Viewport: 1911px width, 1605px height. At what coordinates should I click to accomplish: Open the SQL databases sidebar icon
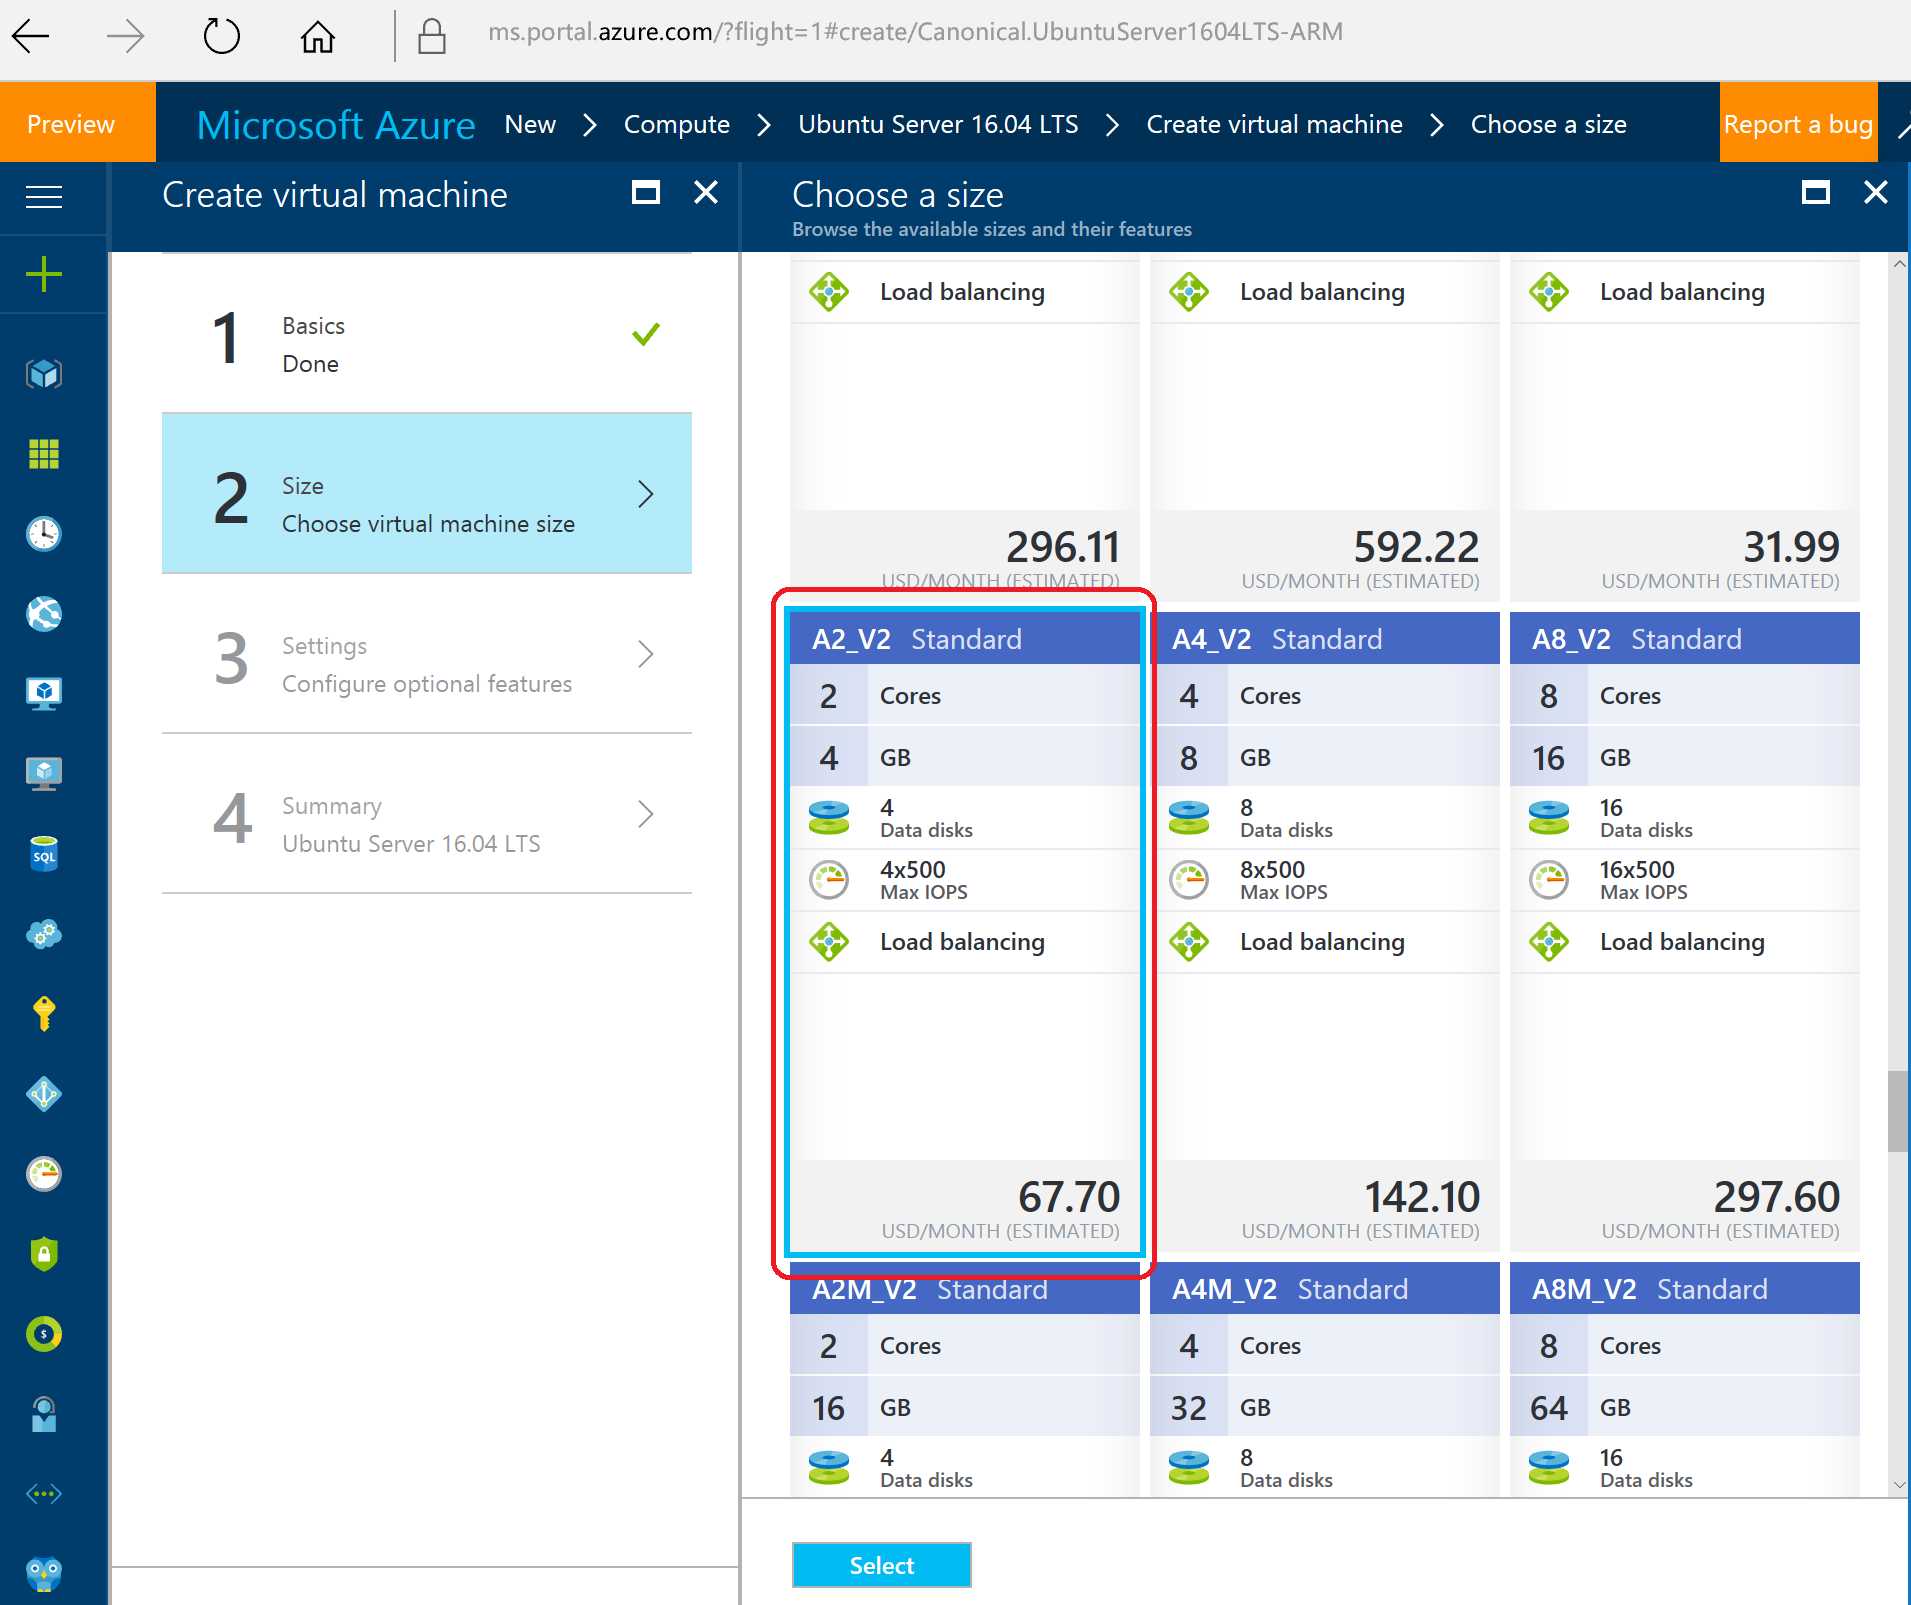click(44, 854)
